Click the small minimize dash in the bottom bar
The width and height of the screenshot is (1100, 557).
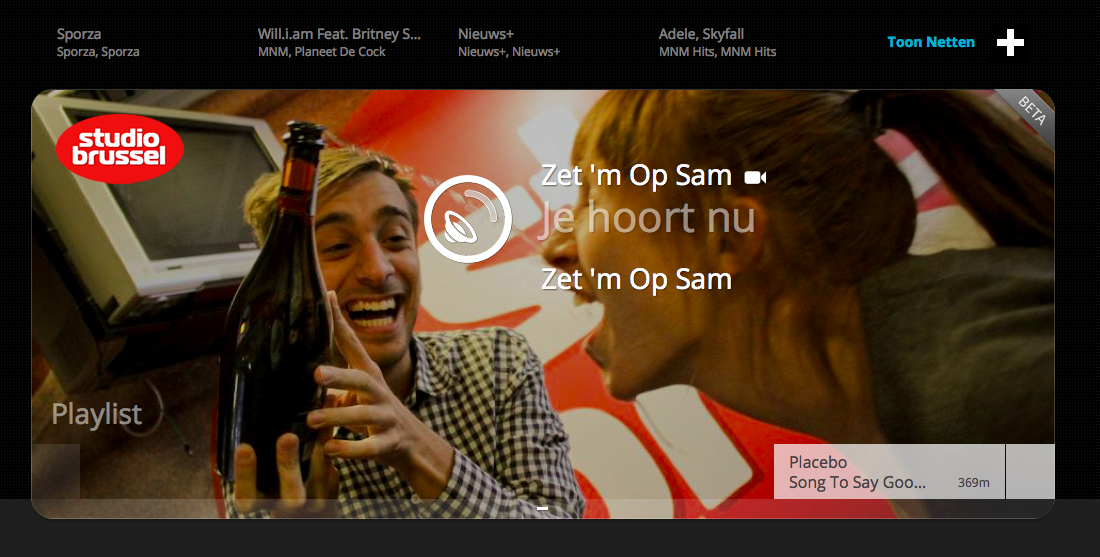[542, 508]
